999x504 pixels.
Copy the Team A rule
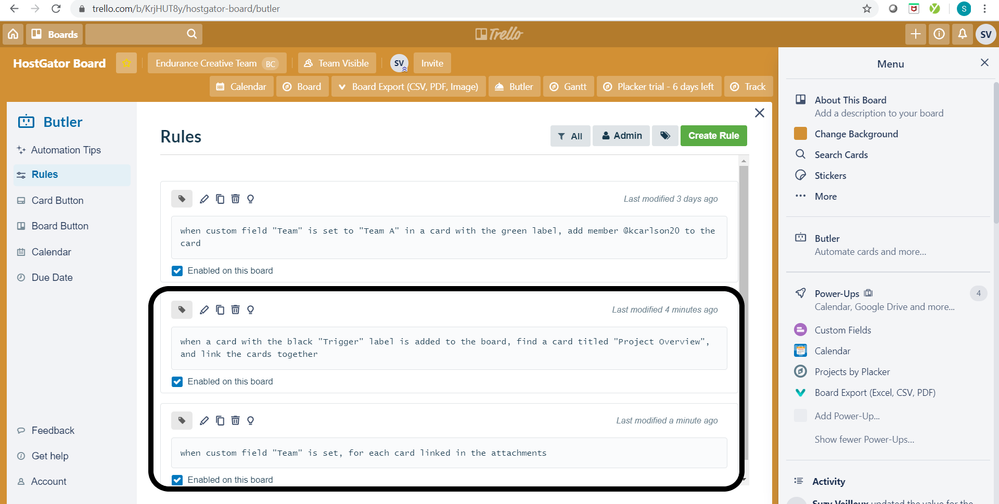point(220,199)
